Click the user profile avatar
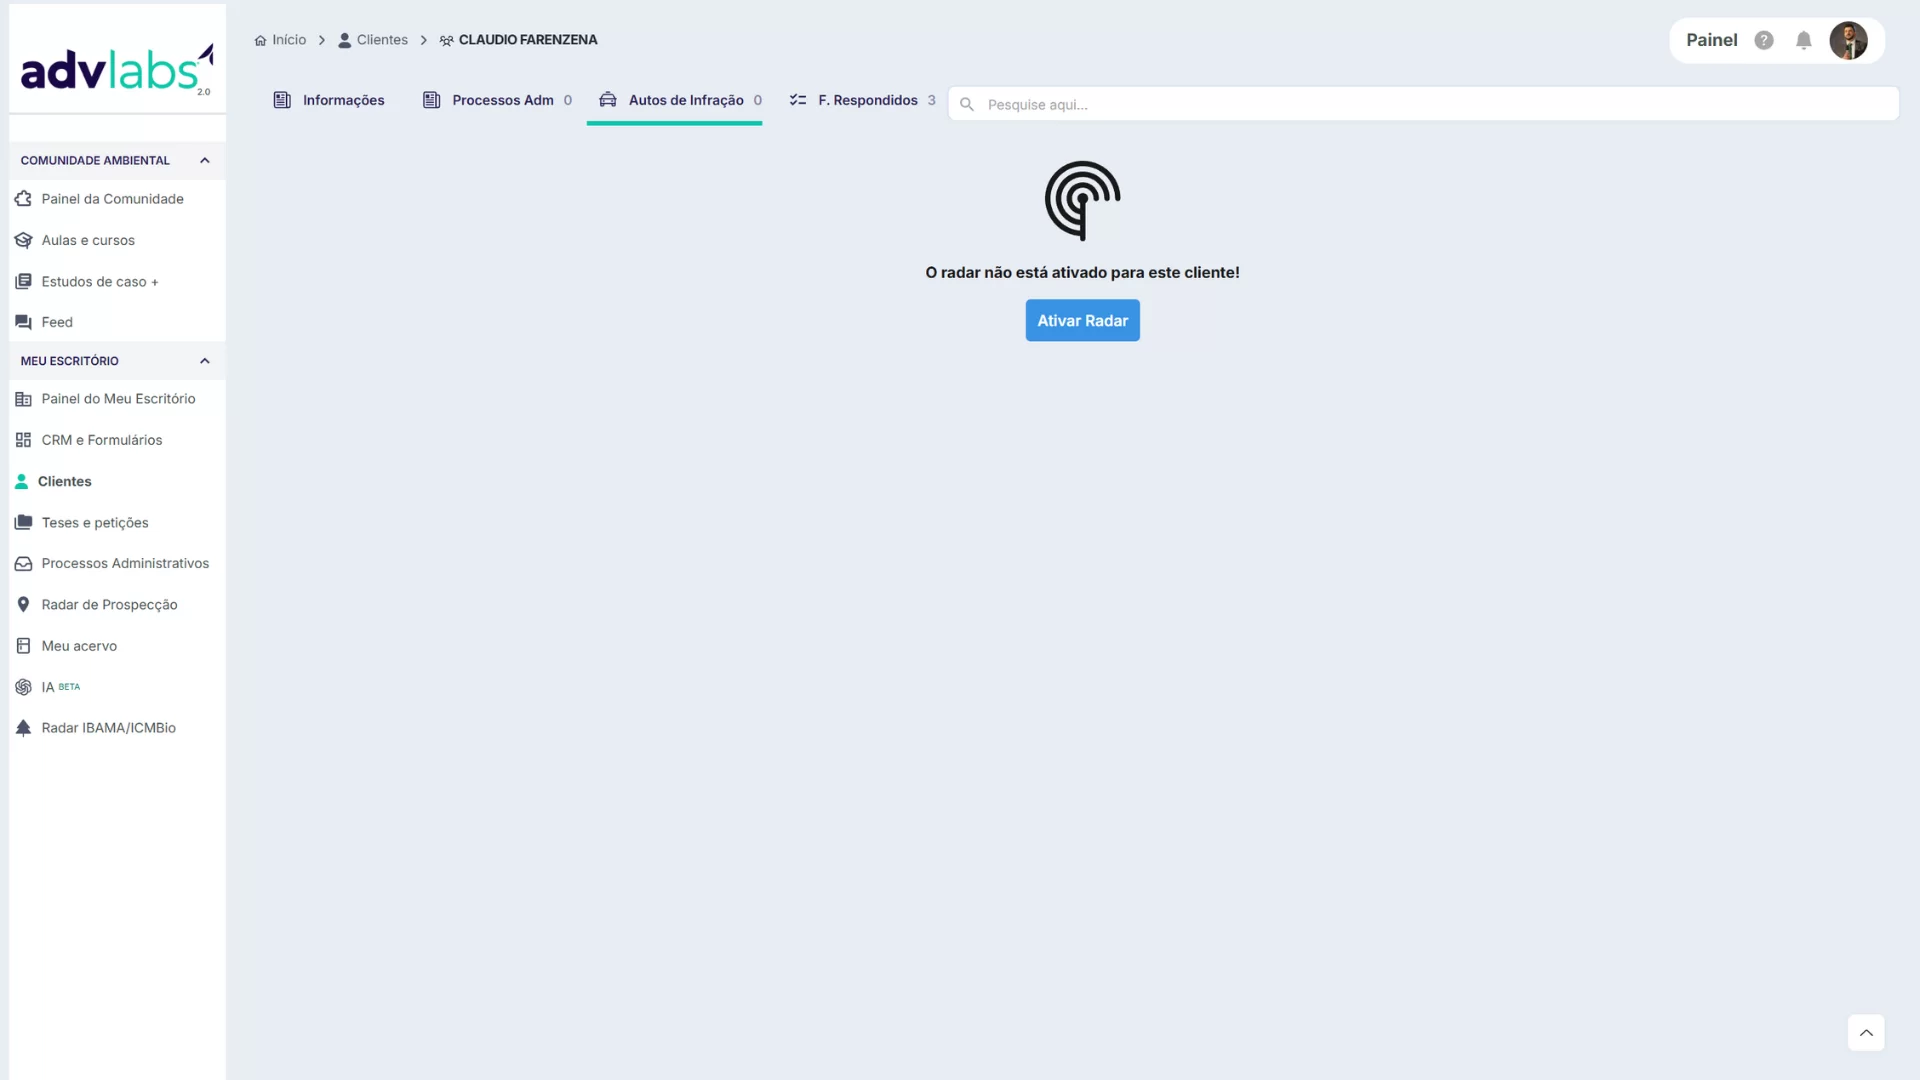This screenshot has height=1080, width=1920. 1848,40
